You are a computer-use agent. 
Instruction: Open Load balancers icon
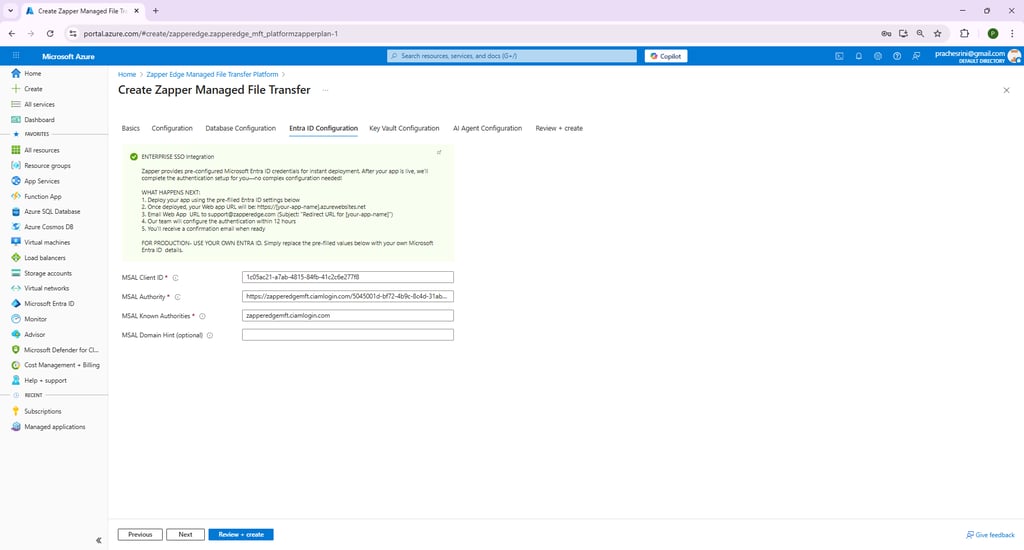(16, 258)
